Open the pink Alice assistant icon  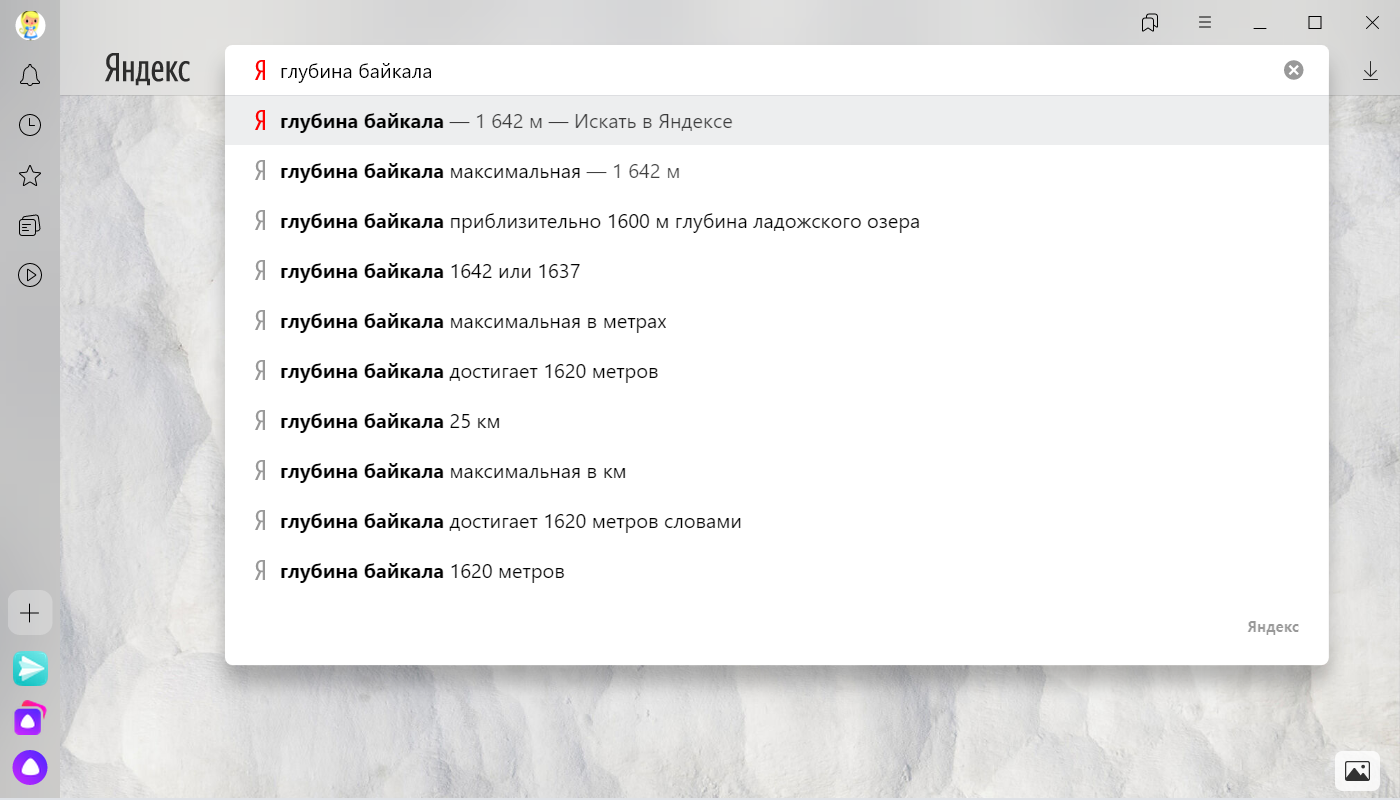pyautogui.click(x=30, y=718)
